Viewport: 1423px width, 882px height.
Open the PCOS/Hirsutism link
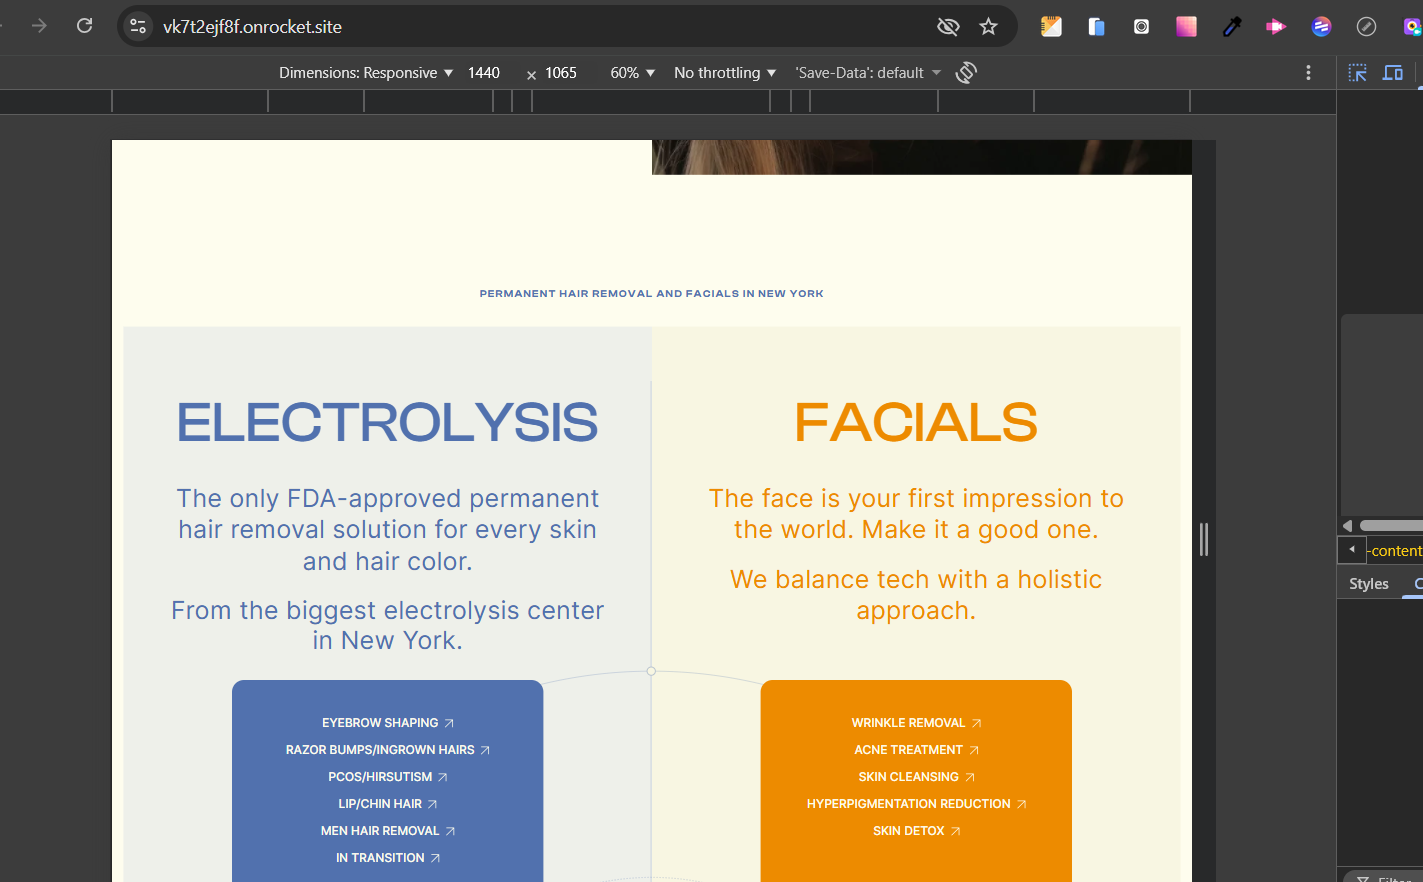pyautogui.click(x=388, y=777)
